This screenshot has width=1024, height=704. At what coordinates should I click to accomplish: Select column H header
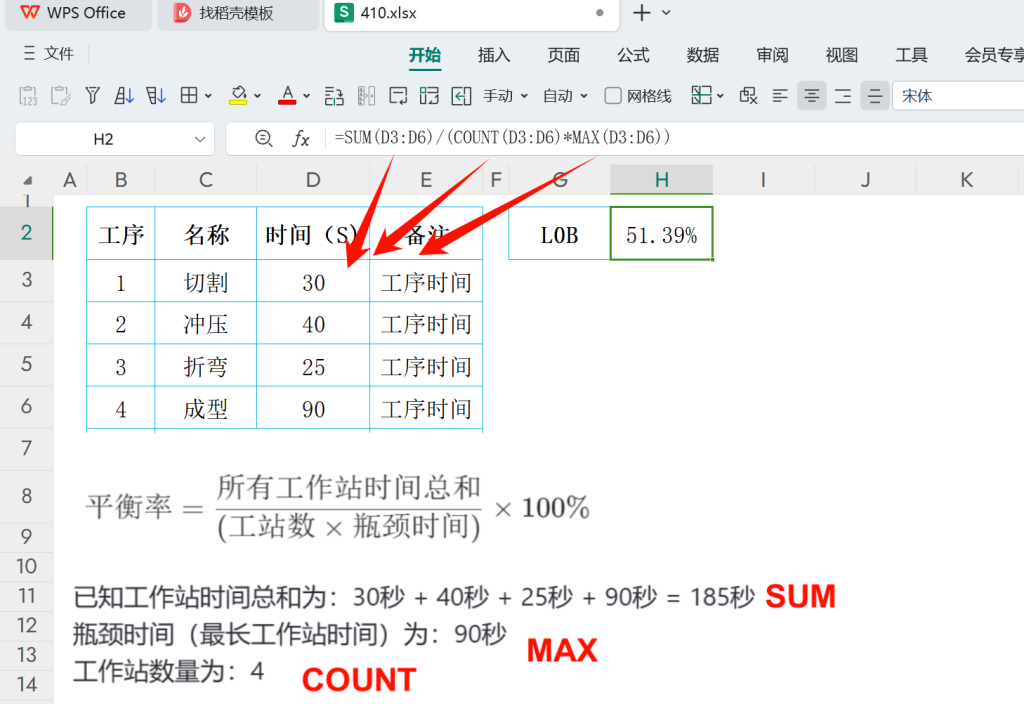coord(662,180)
